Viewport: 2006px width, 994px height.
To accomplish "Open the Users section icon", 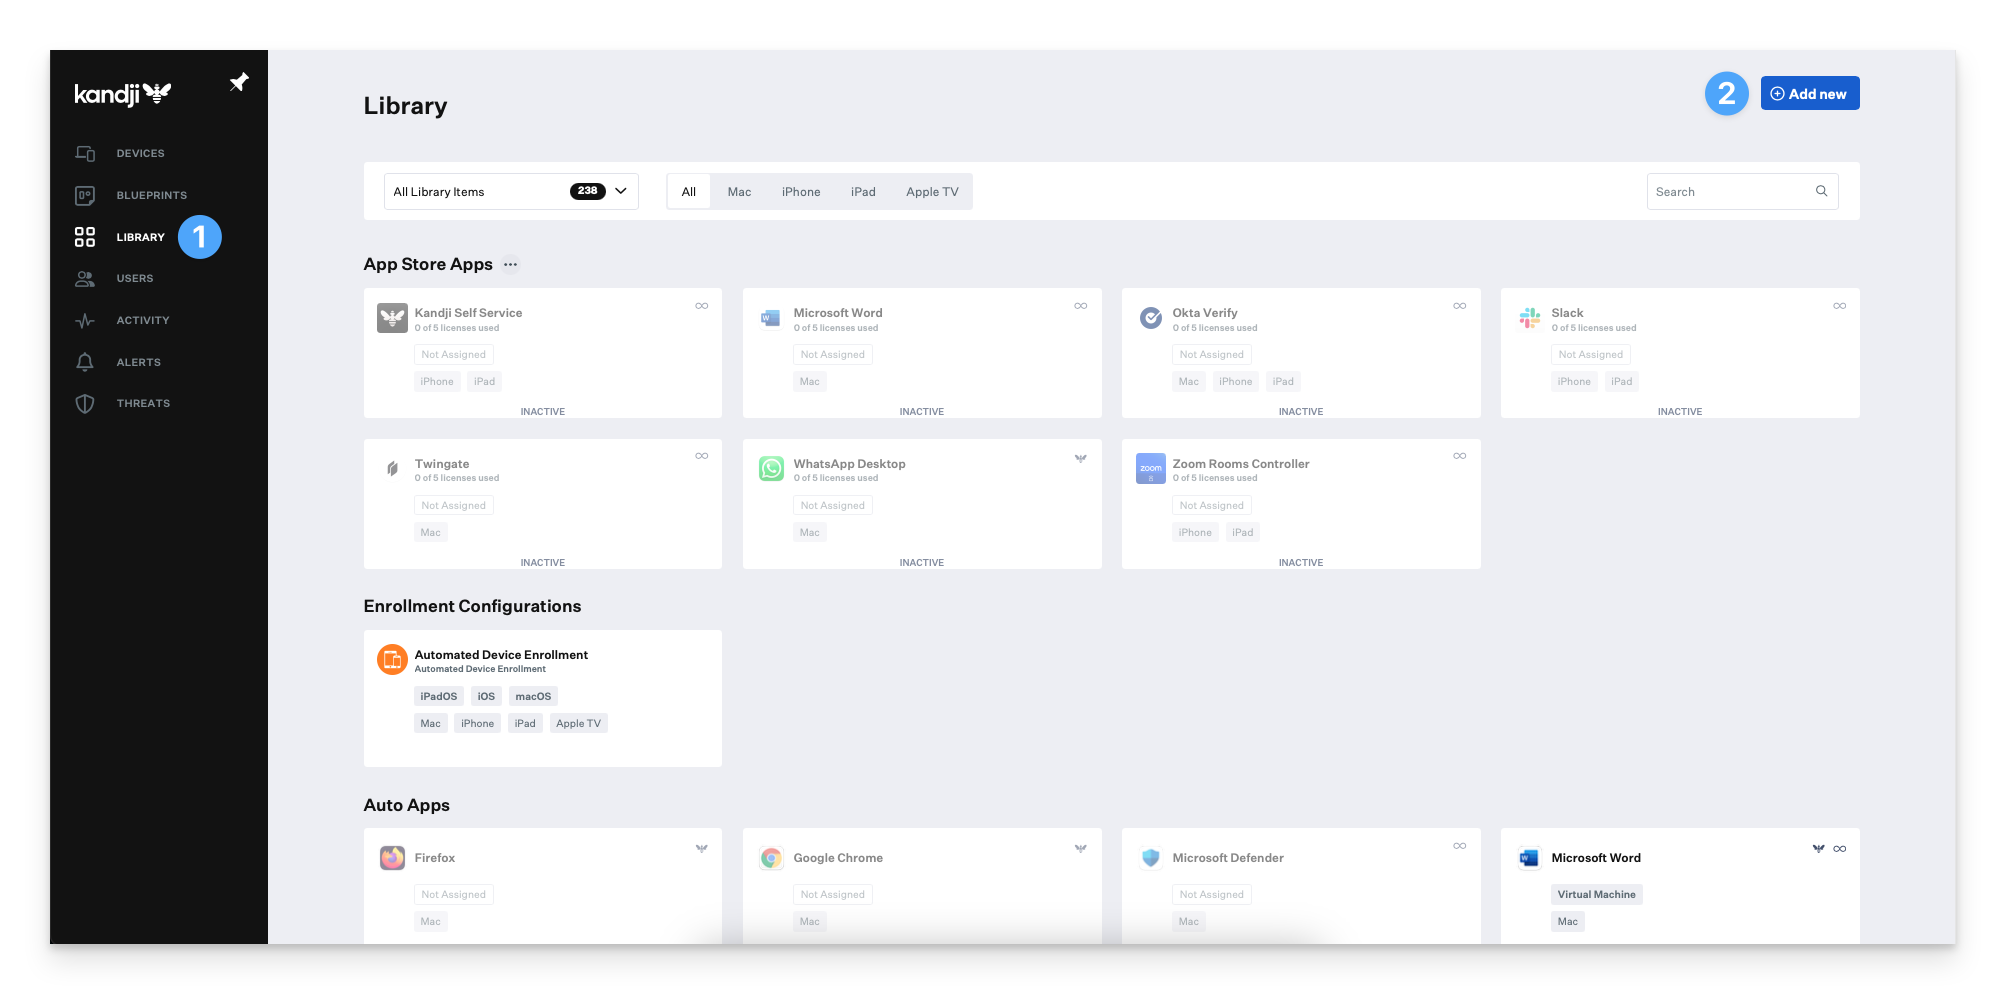I will (x=85, y=279).
